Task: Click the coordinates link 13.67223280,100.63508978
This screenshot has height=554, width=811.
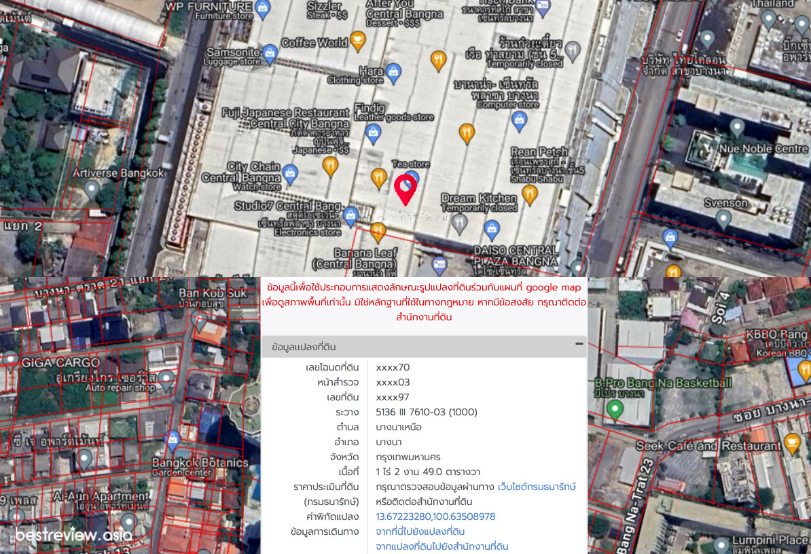Action: 435,516
